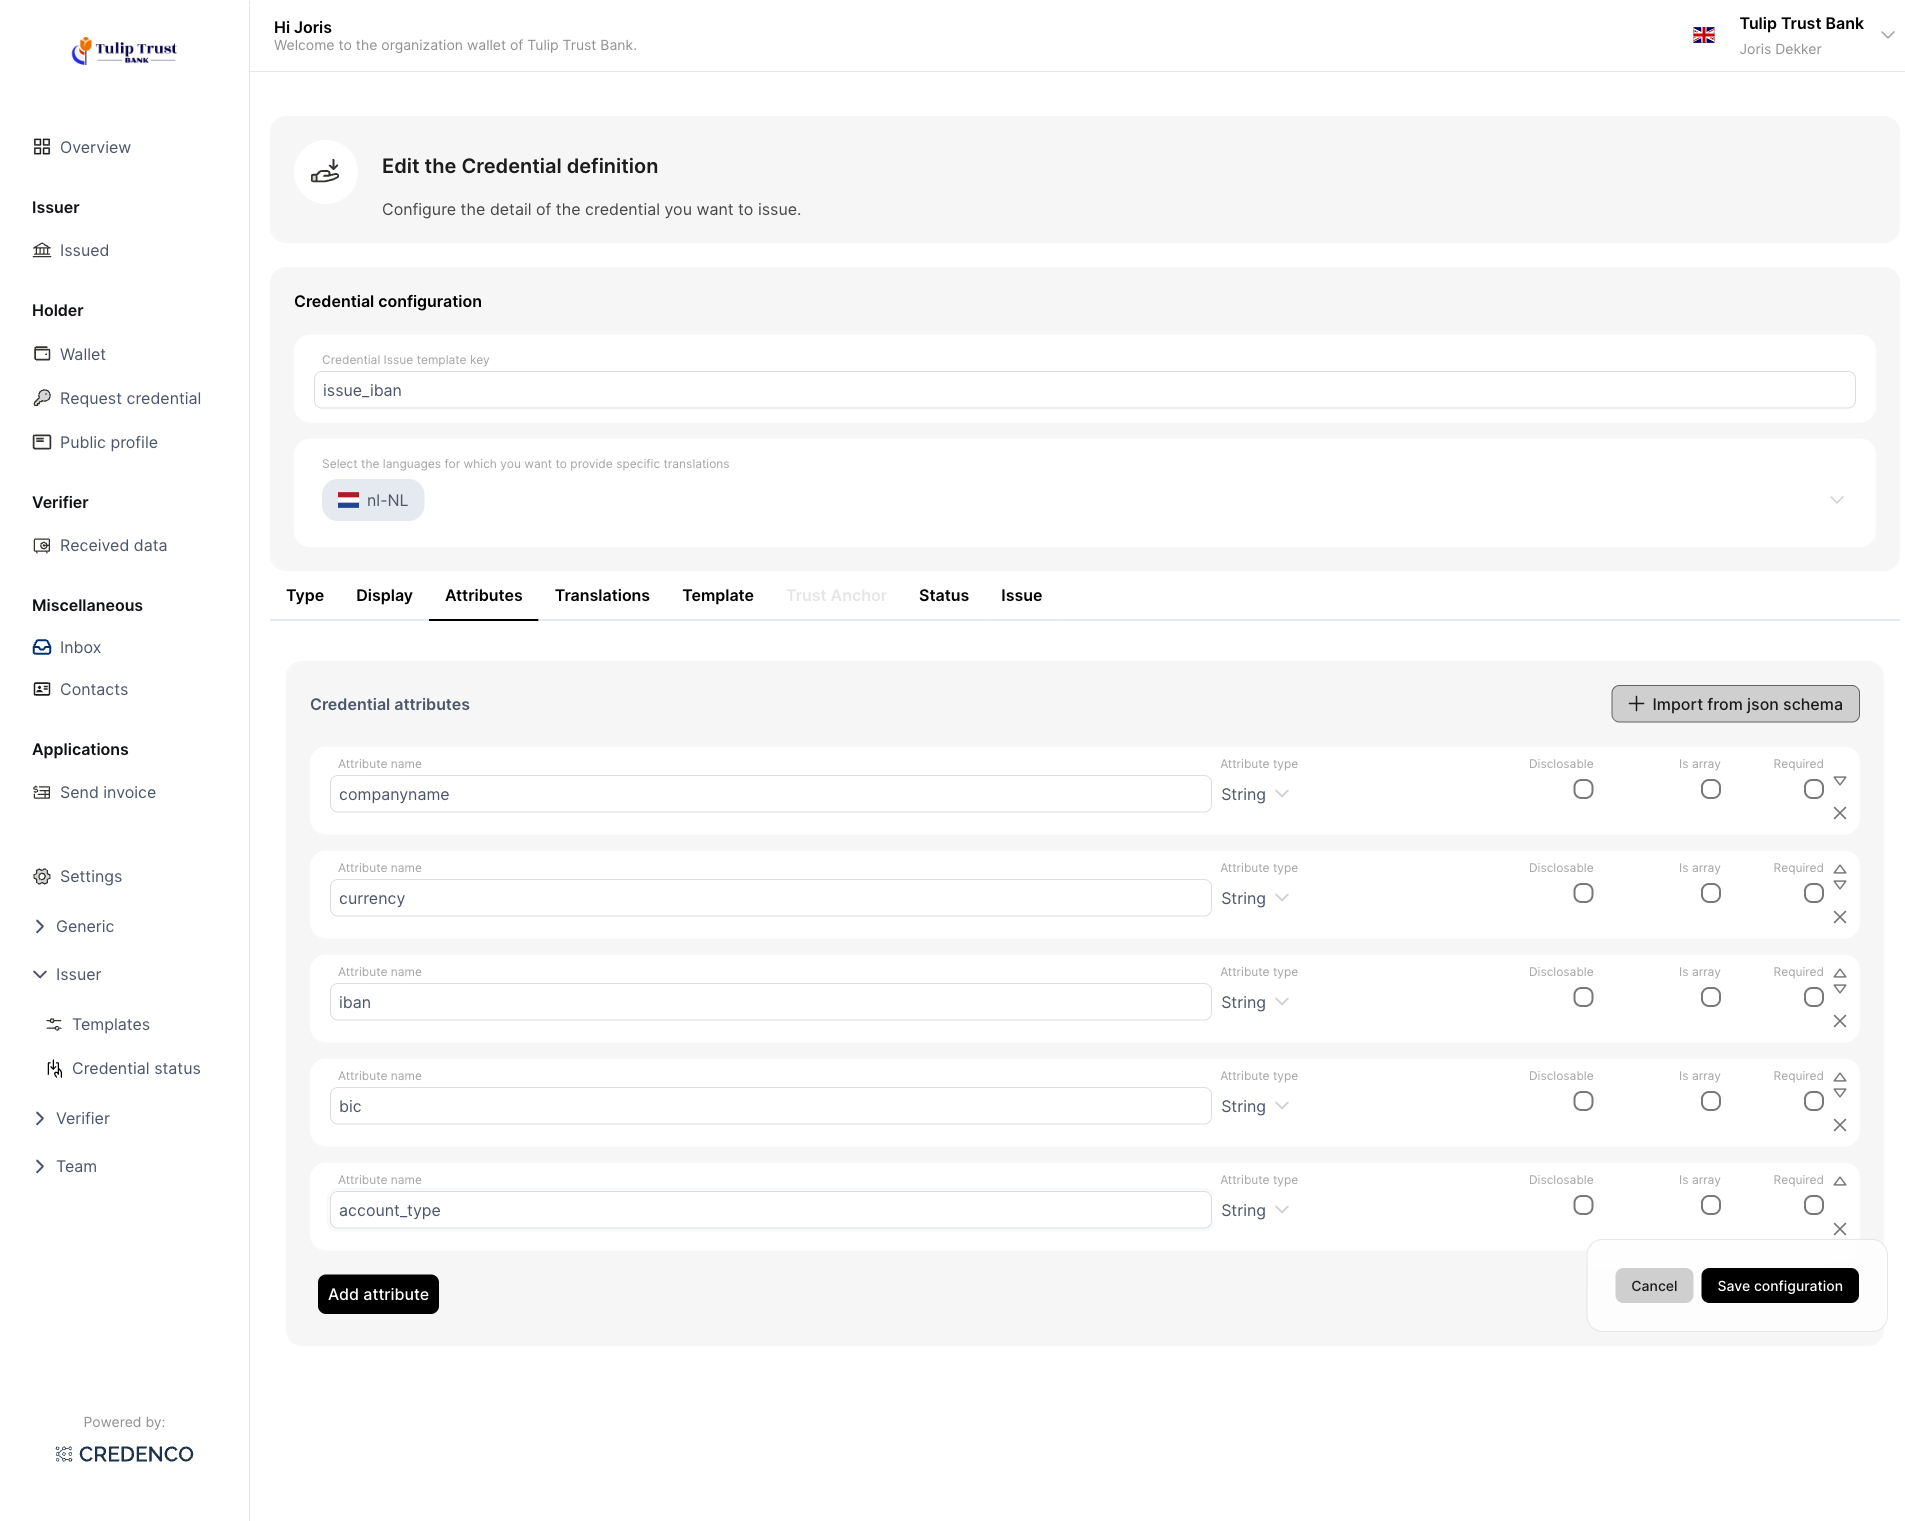Toggle Is array for the bic attribute
The image size is (1905, 1521).
(1710, 1101)
